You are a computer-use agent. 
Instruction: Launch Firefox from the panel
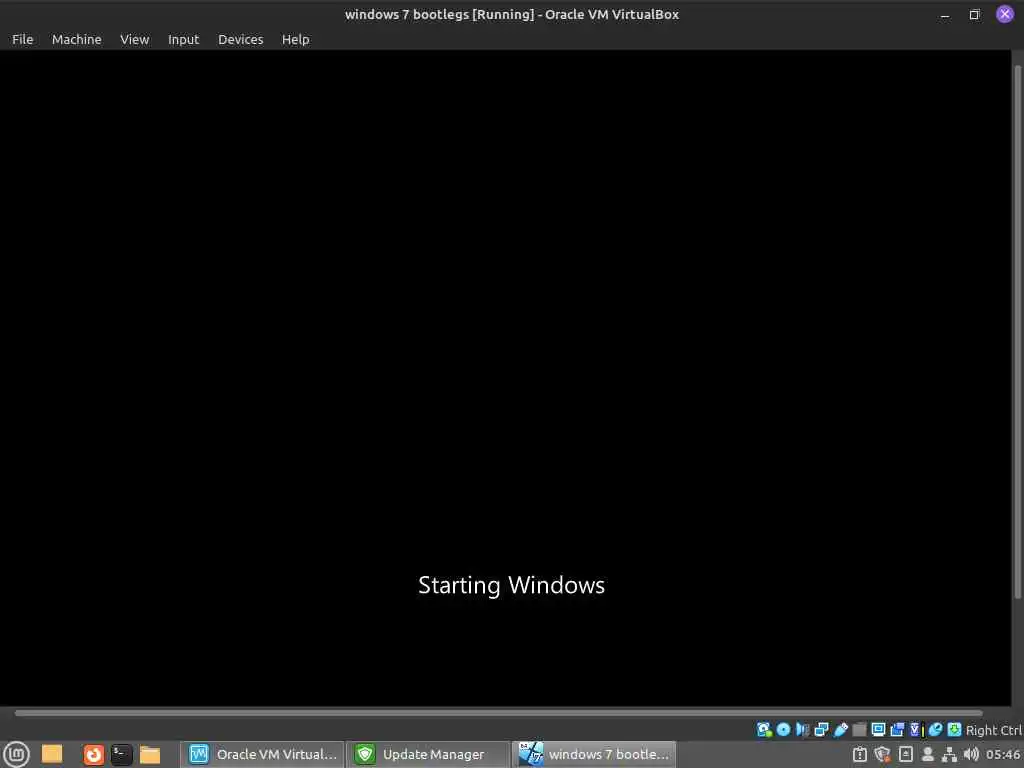coord(93,754)
